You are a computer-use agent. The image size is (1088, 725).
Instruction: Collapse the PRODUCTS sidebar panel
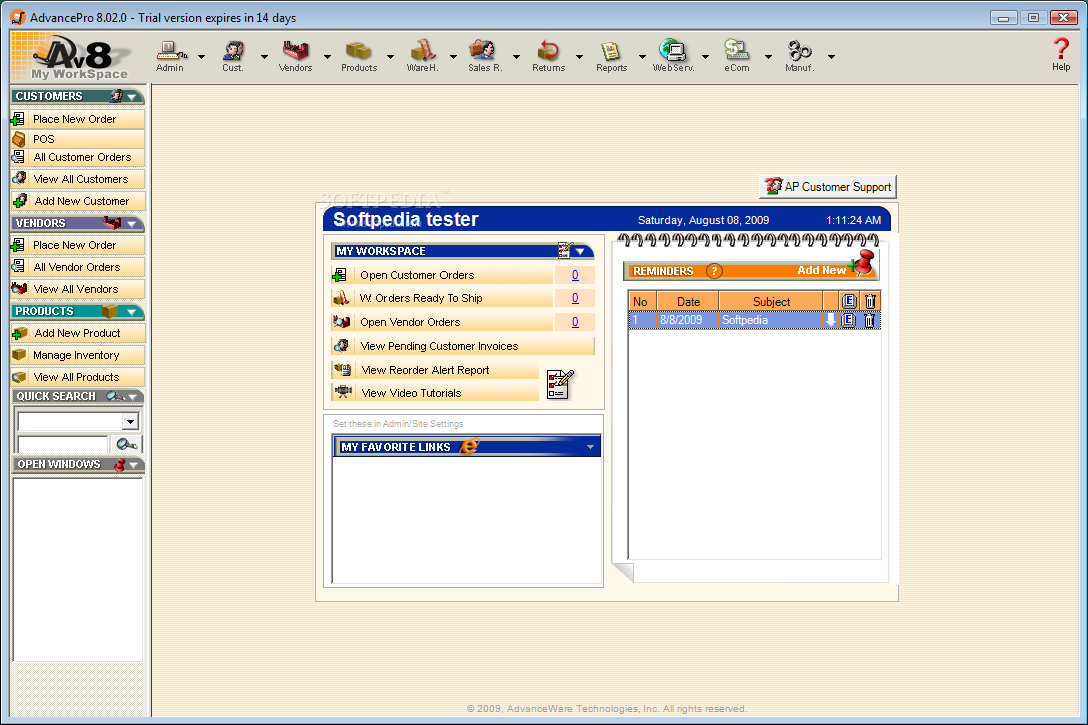point(132,312)
